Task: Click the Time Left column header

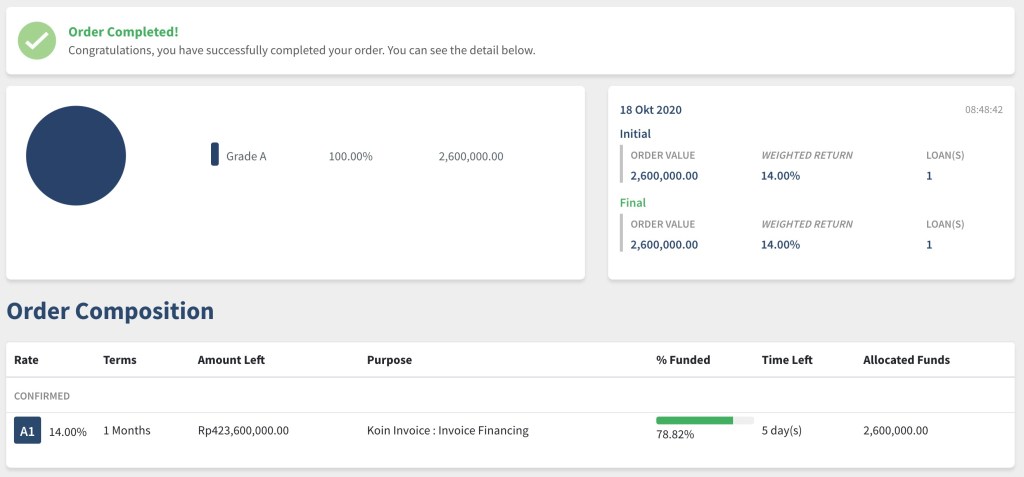Action: point(787,360)
